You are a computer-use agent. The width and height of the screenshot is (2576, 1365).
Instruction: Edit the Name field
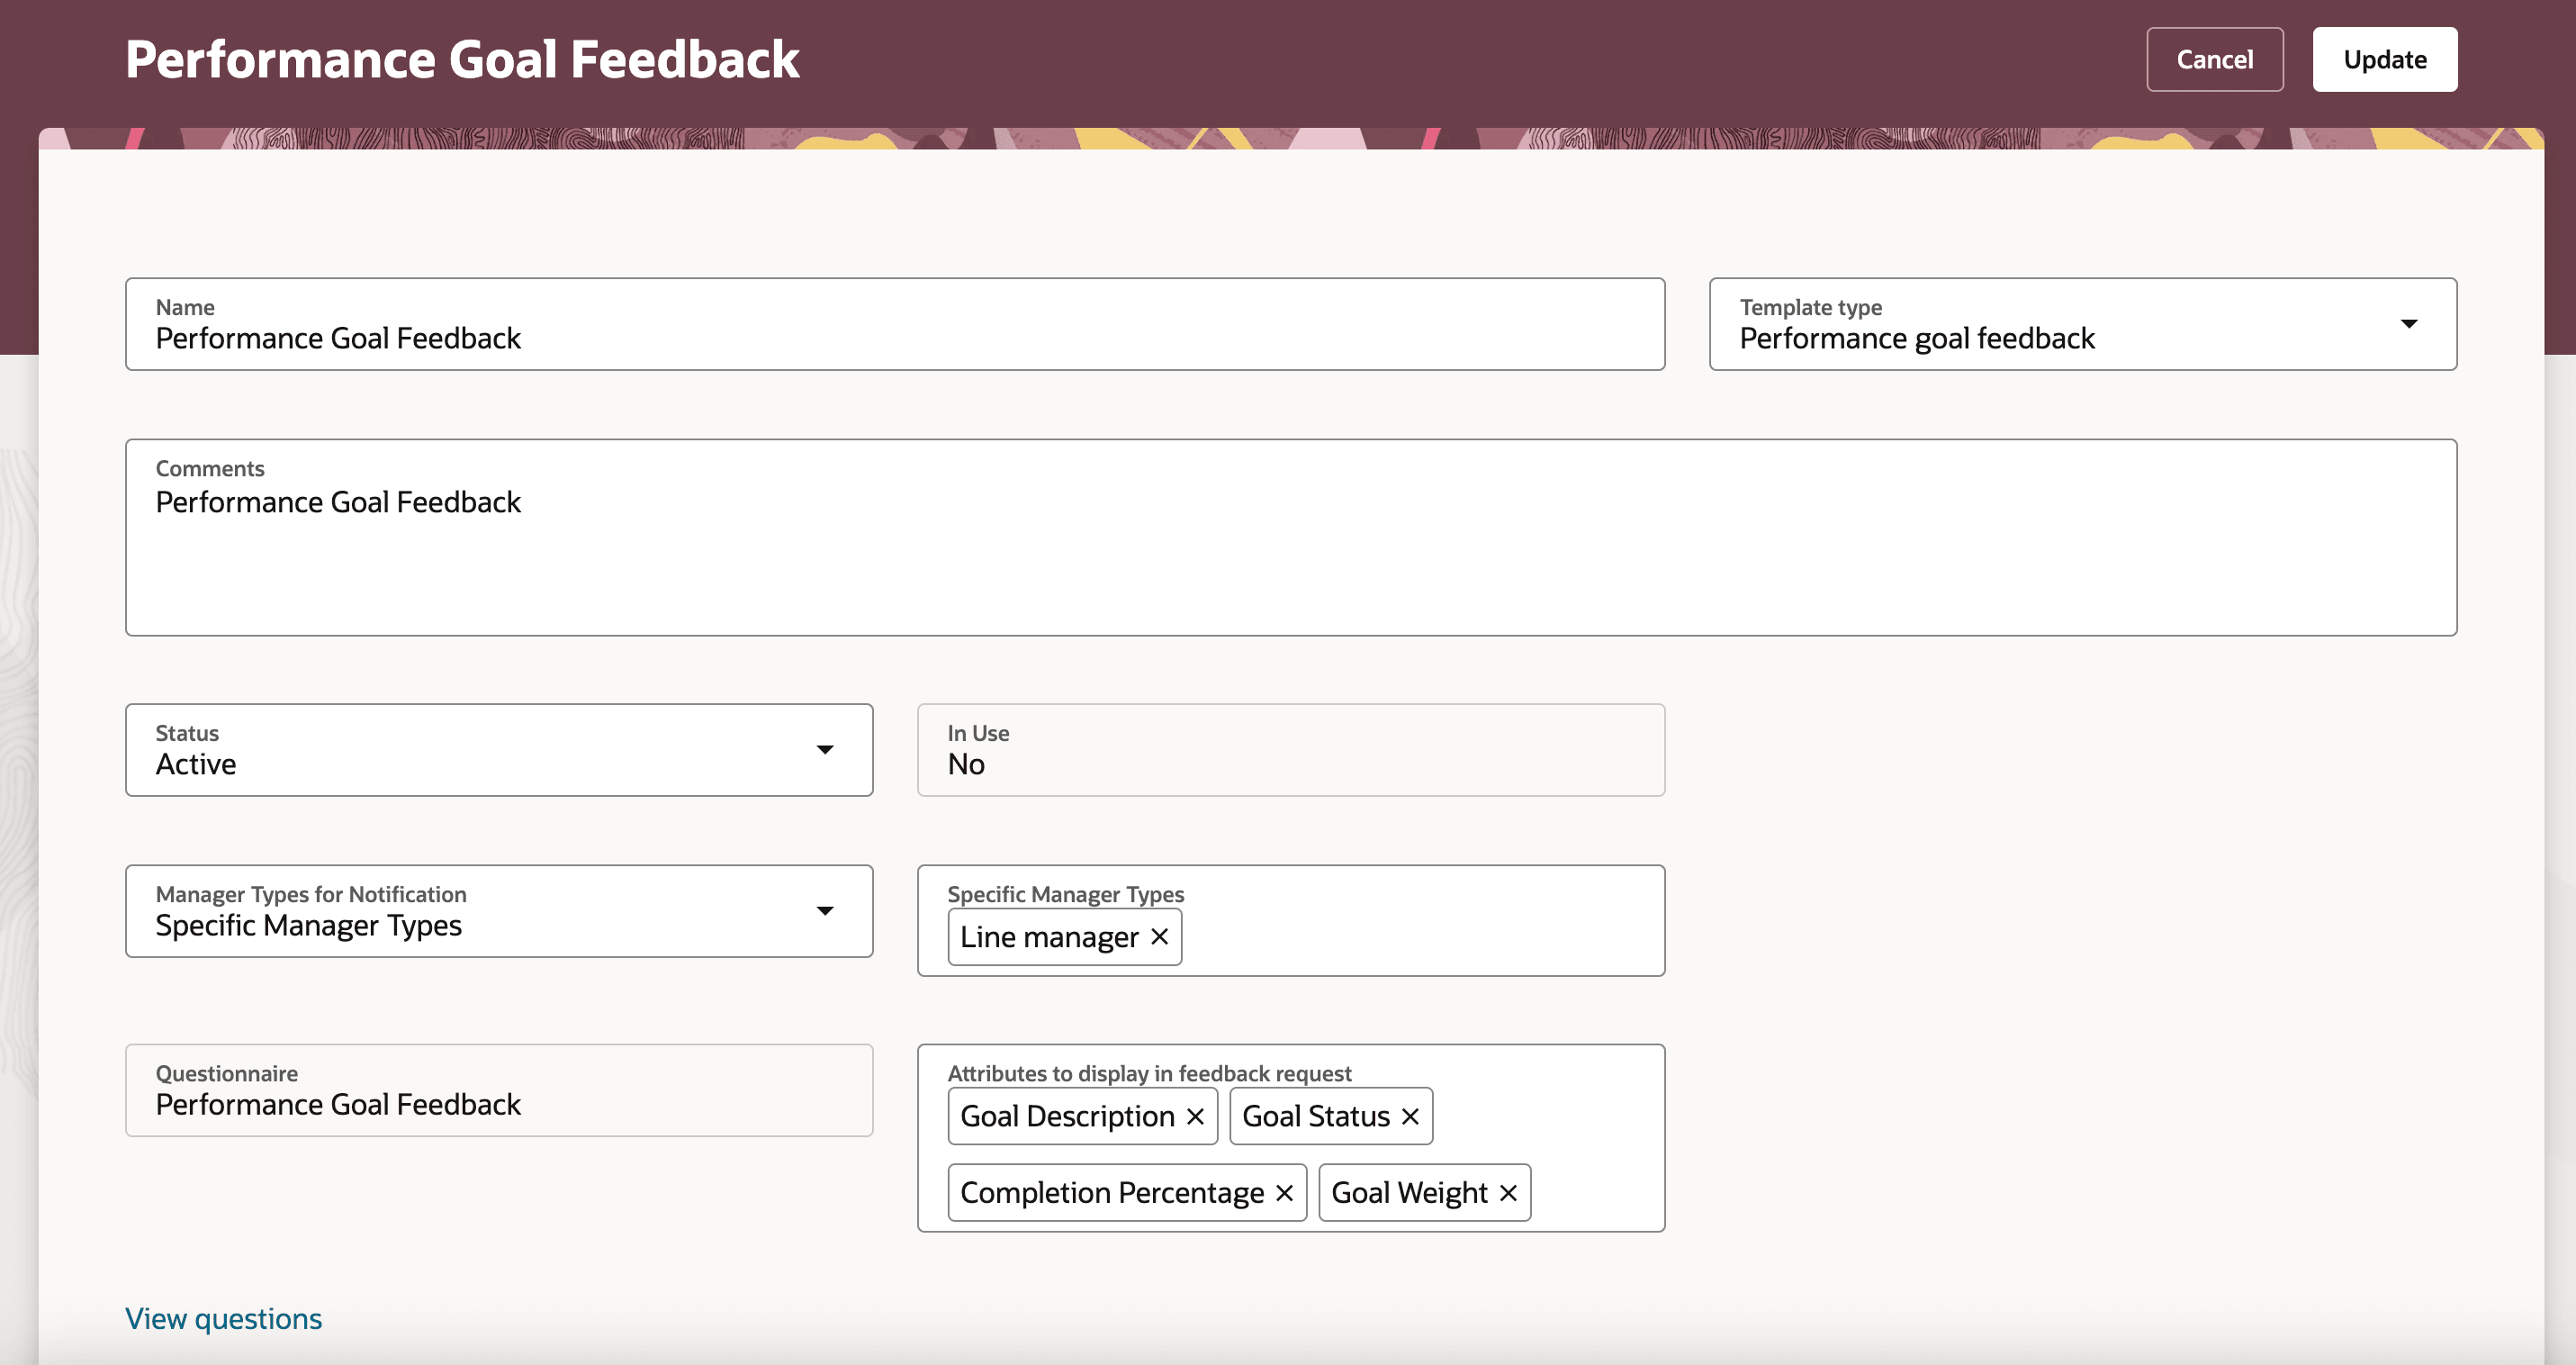click(600, 338)
